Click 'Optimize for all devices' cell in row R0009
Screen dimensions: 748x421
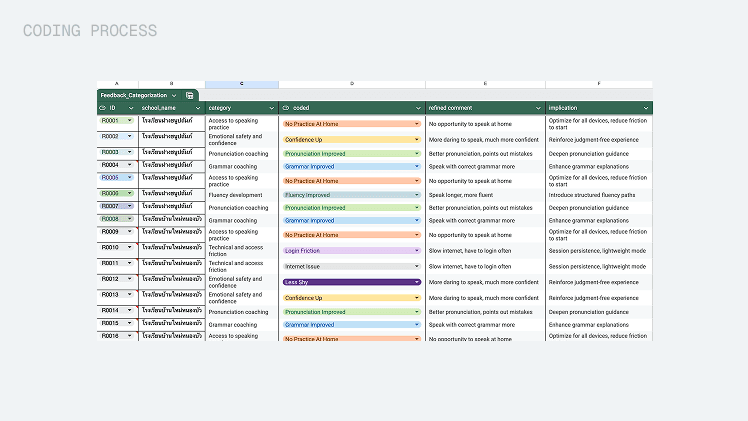pyautogui.click(x=598, y=235)
